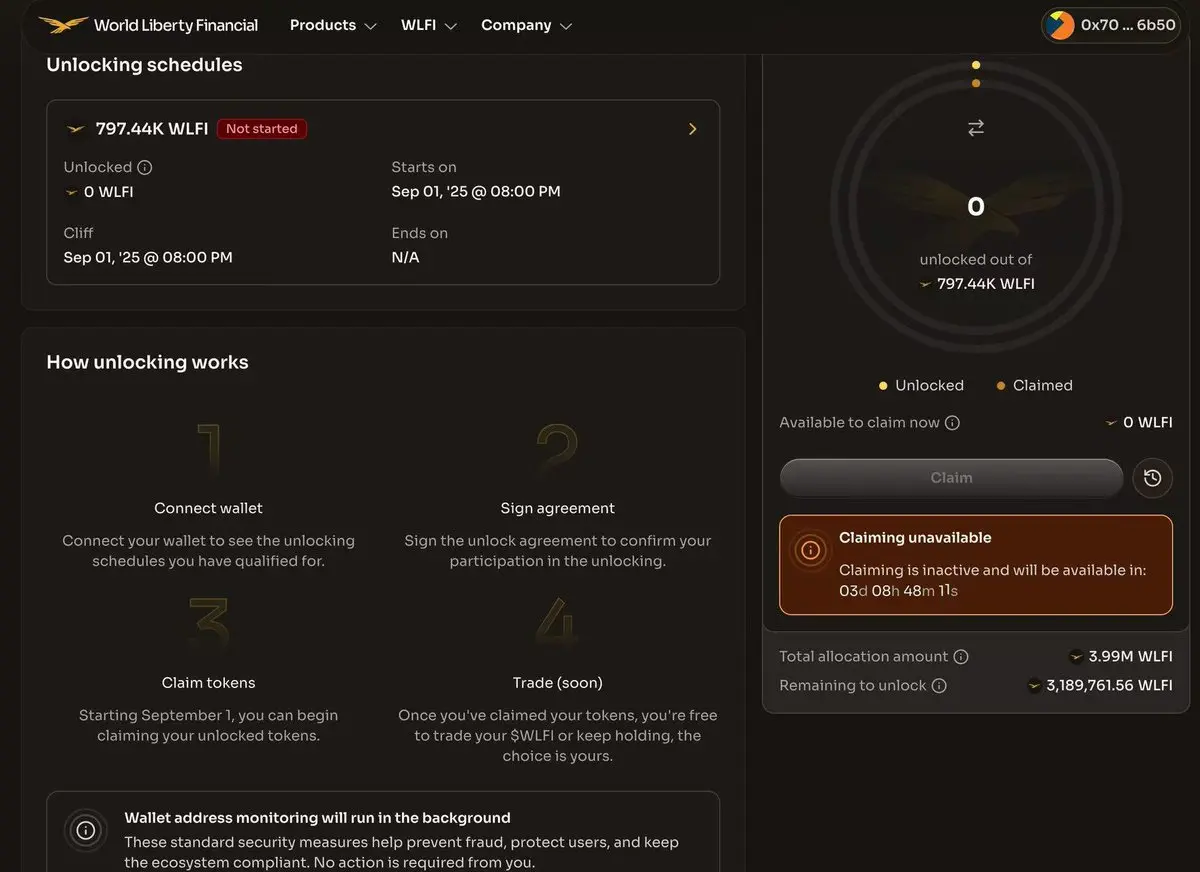Click the 3,189,761.56 WLFI remaining value
The width and height of the screenshot is (1200, 872).
click(x=1109, y=686)
